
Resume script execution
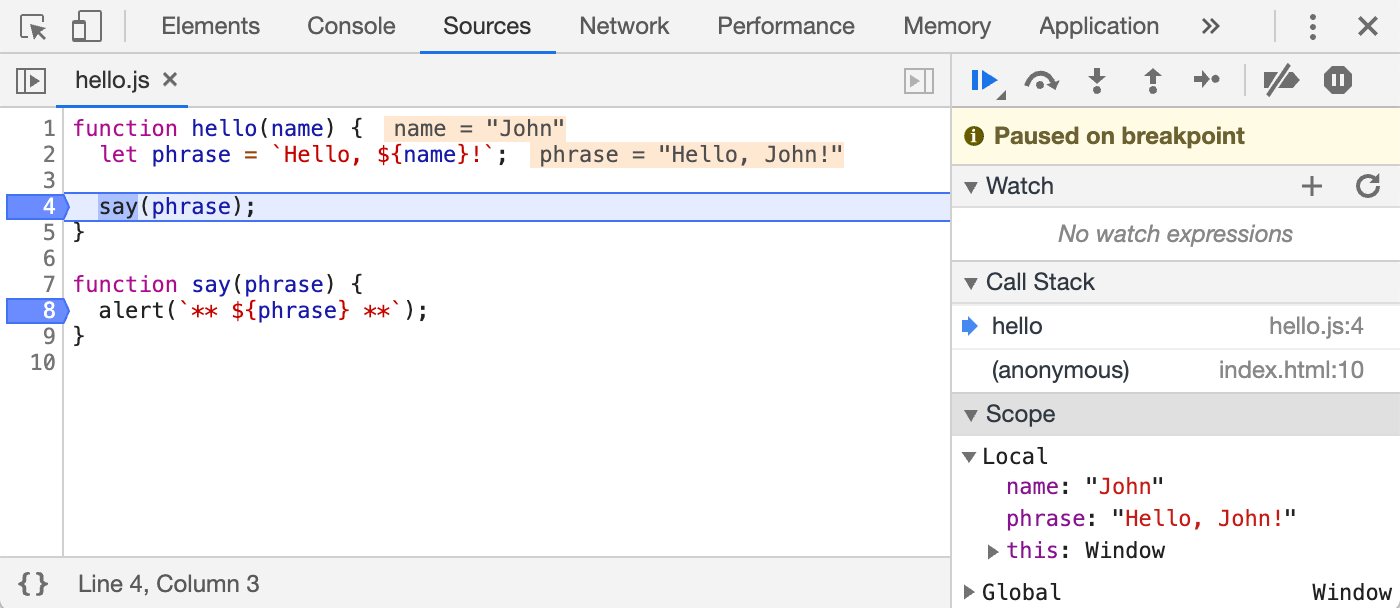click(985, 80)
